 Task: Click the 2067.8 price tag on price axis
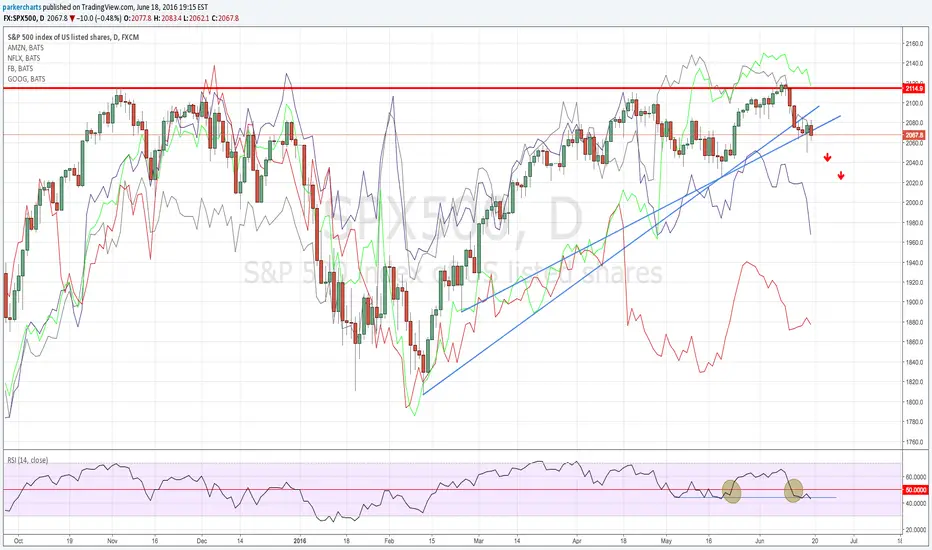point(914,135)
